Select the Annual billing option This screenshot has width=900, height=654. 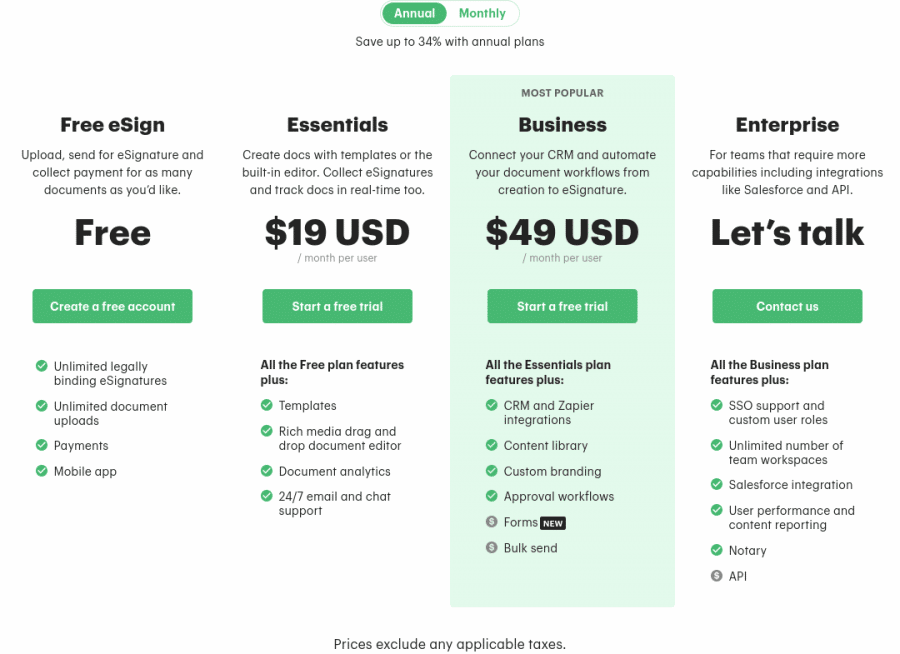414,13
